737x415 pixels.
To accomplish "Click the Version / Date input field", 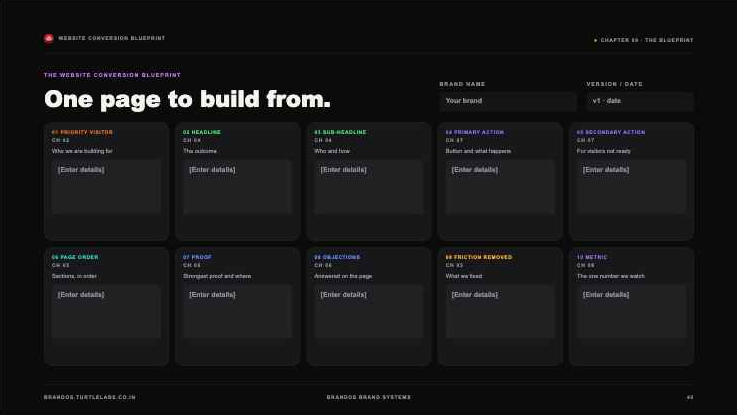I will (640, 101).
